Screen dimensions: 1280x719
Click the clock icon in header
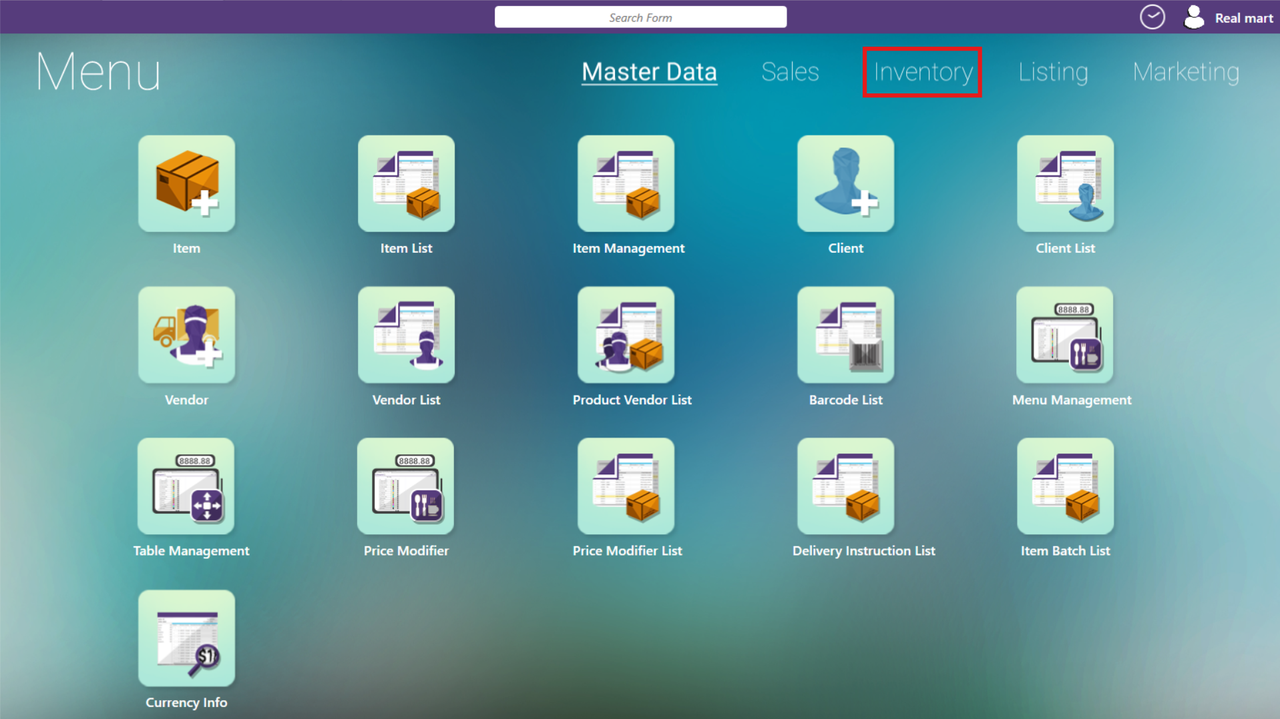tap(1152, 17)
